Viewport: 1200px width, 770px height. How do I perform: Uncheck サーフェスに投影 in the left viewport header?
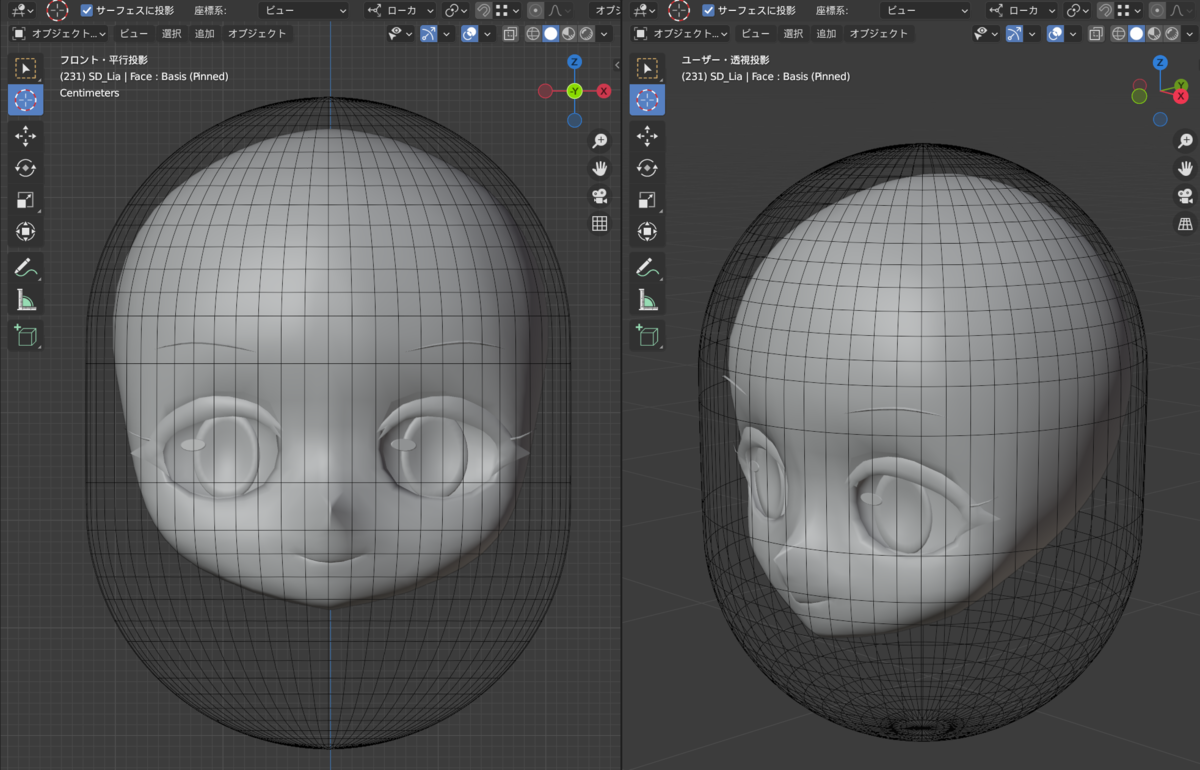[x=87, y=11]
